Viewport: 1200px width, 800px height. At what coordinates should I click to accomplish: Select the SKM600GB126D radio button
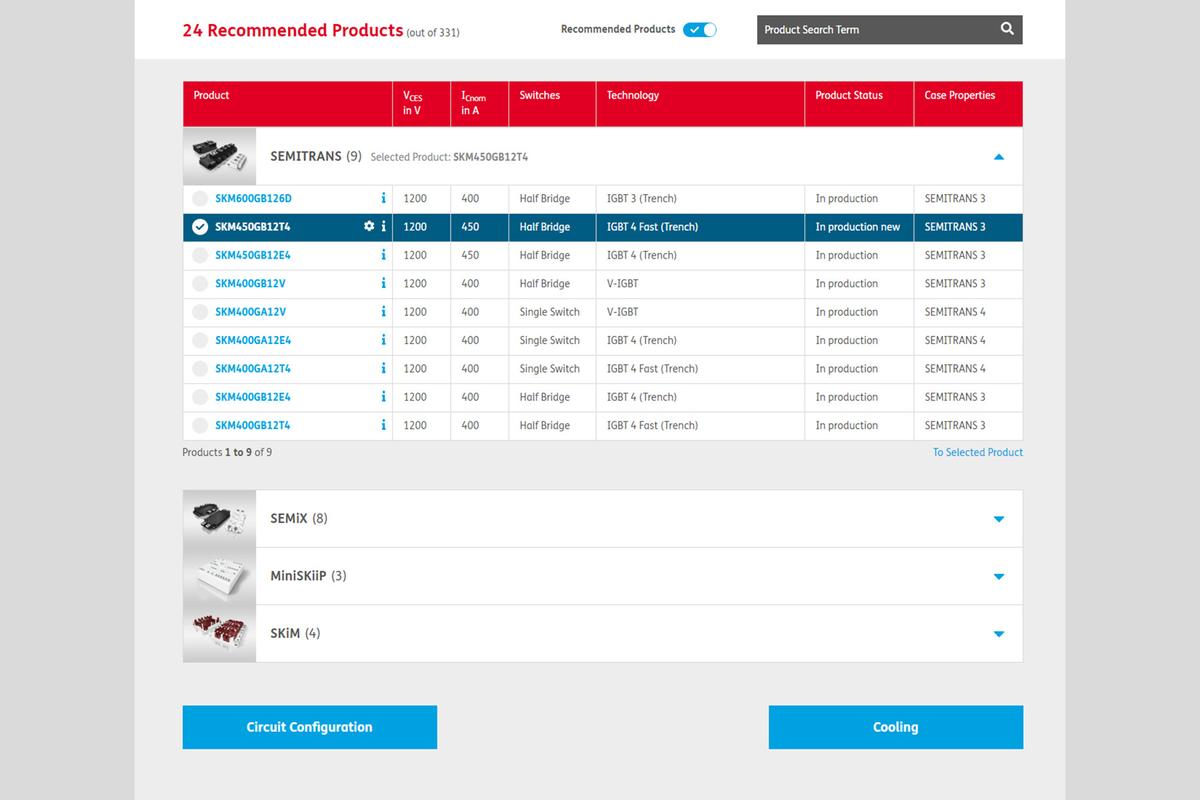tap(200, 199)
